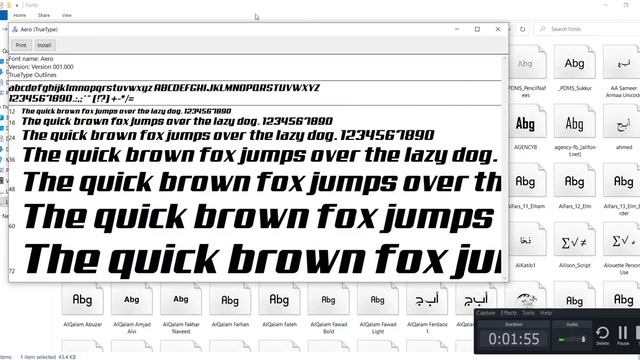The height and width of the screenshot is (360, 640).
Task: Click the '1 item selected' status bar text
Action: coord(38,357)
